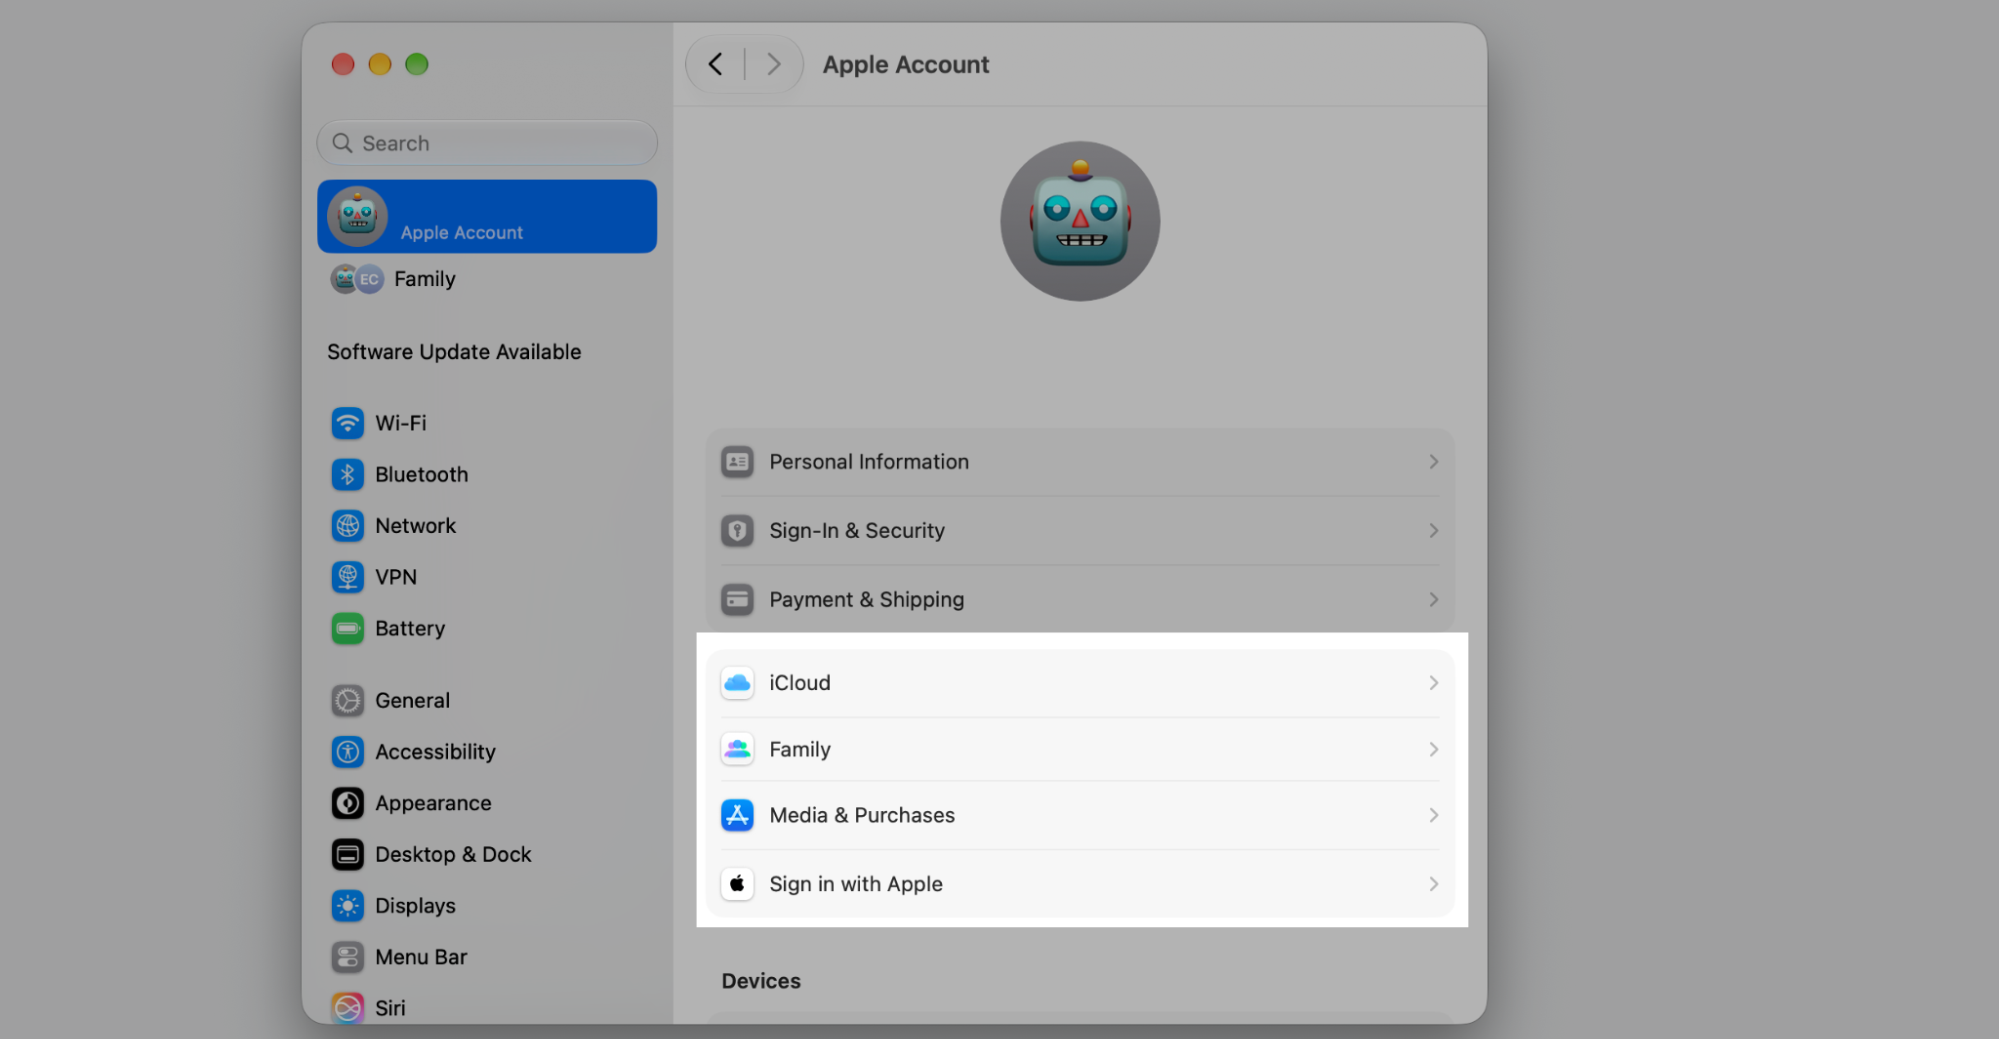Click the Bluetooth label in sidebar
Image resolution: width=1999 pixels, height=1039 pixels.
tap(421, 474)
